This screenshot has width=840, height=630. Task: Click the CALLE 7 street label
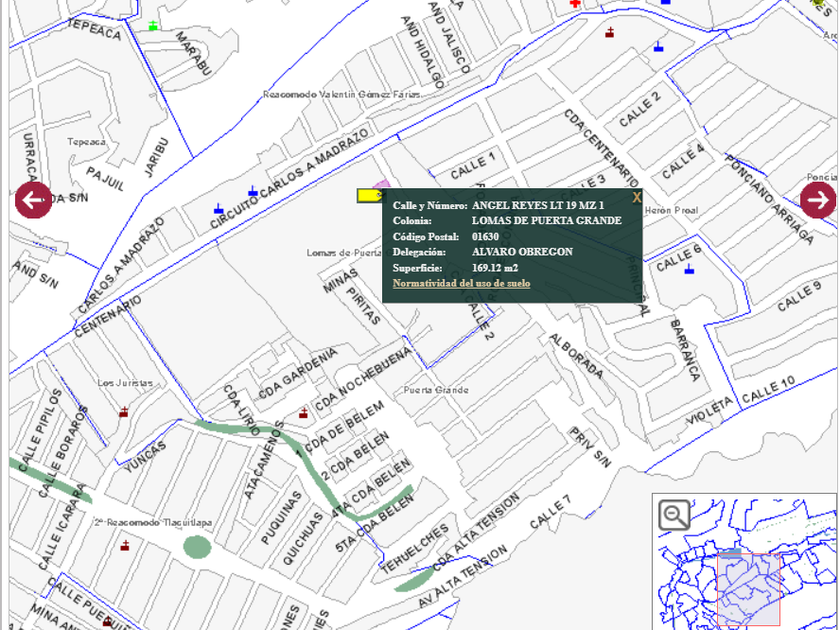click(550, 512)
